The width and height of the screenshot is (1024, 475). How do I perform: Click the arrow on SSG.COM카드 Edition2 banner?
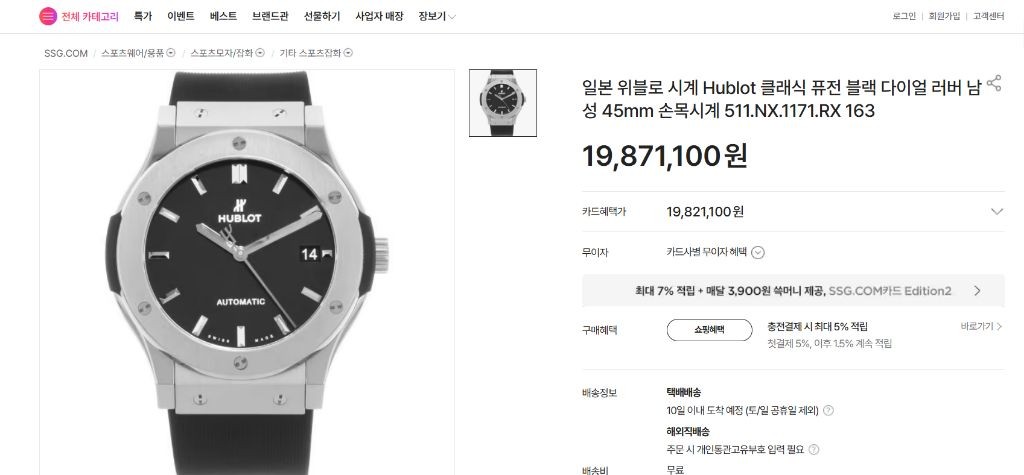[977, 291]
